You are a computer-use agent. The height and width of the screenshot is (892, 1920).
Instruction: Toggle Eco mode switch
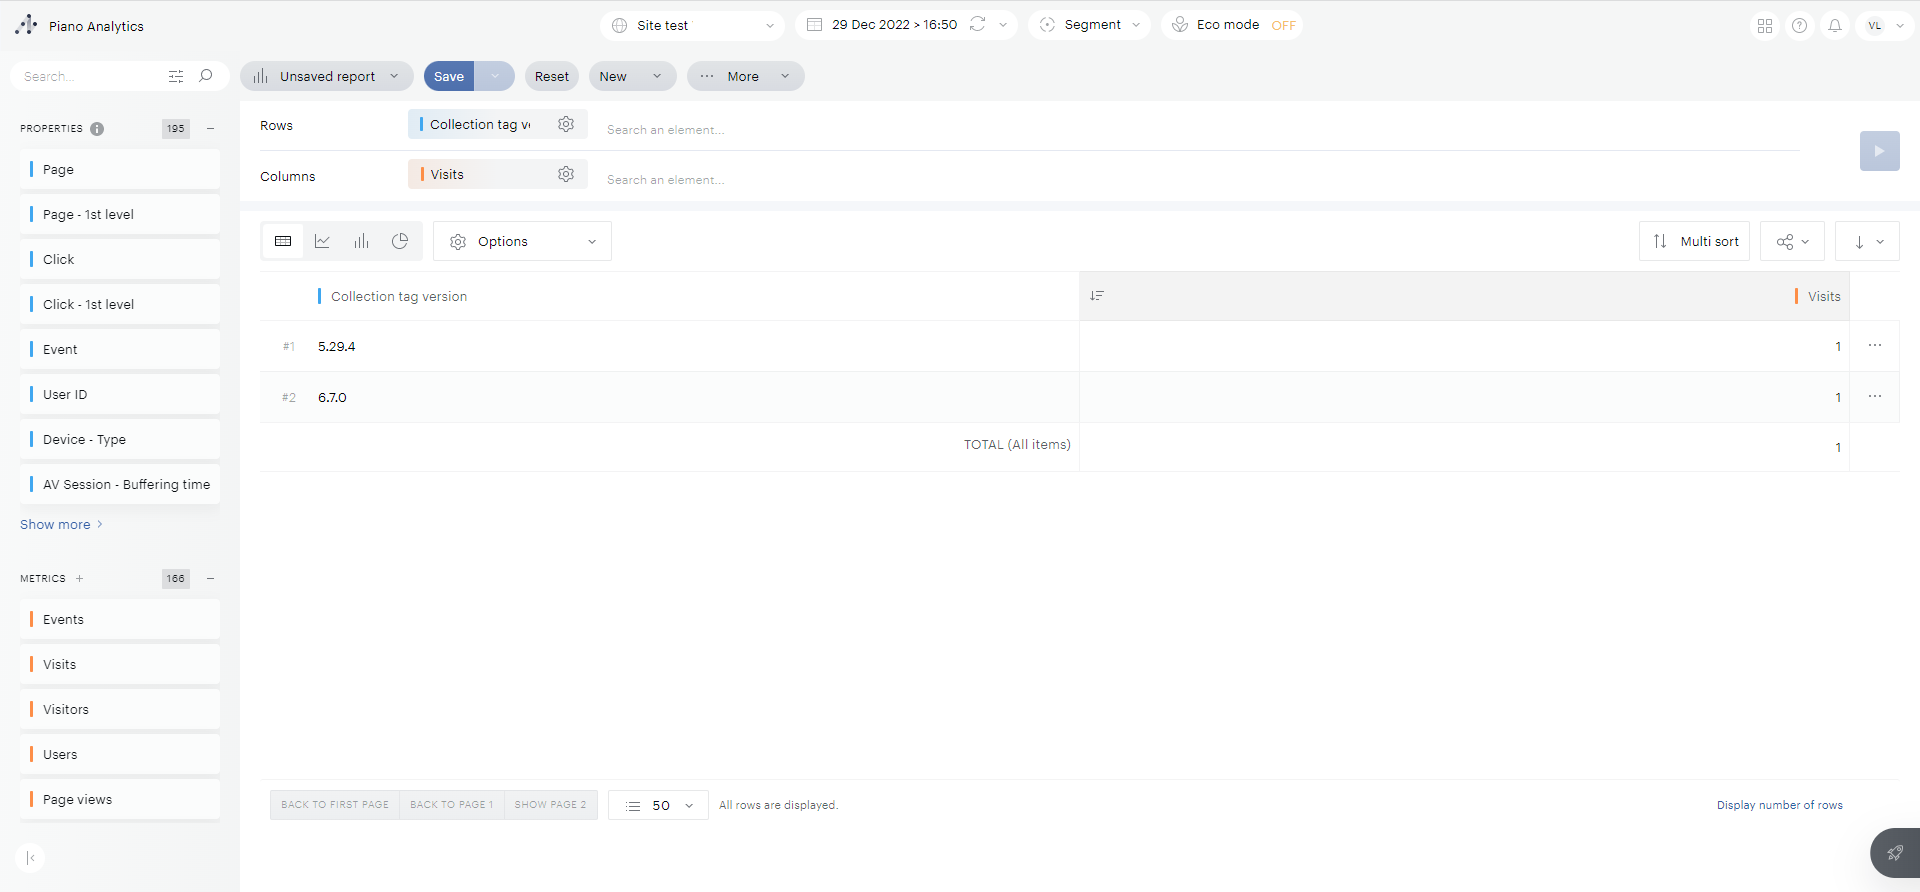(x=1283, y=25)
